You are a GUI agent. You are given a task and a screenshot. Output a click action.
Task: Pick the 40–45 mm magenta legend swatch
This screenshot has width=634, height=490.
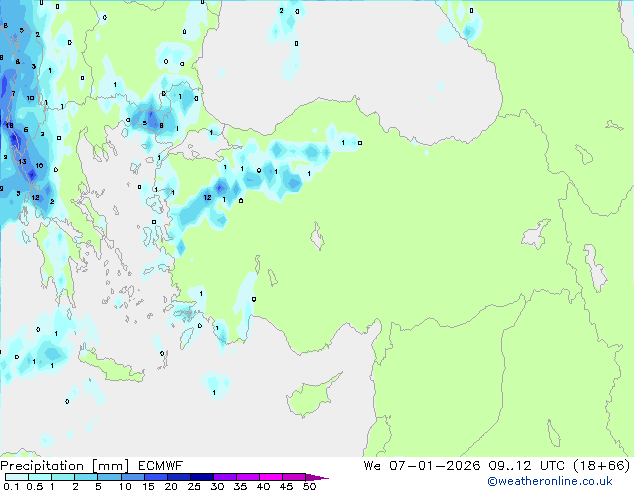(271, 477)
